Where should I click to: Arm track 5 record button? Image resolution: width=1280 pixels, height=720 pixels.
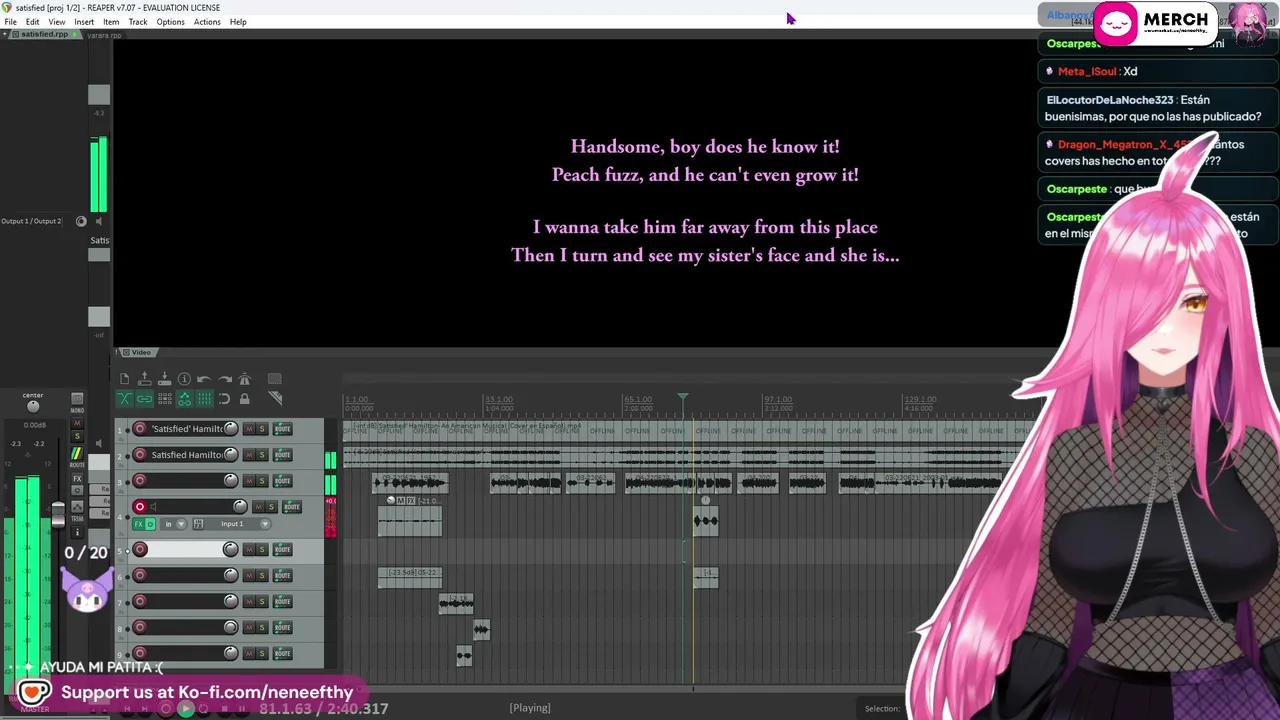(140, 549)
